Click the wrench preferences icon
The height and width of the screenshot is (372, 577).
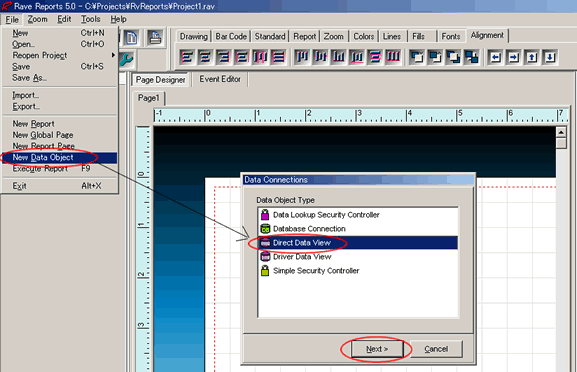click(x=126, y=59)
